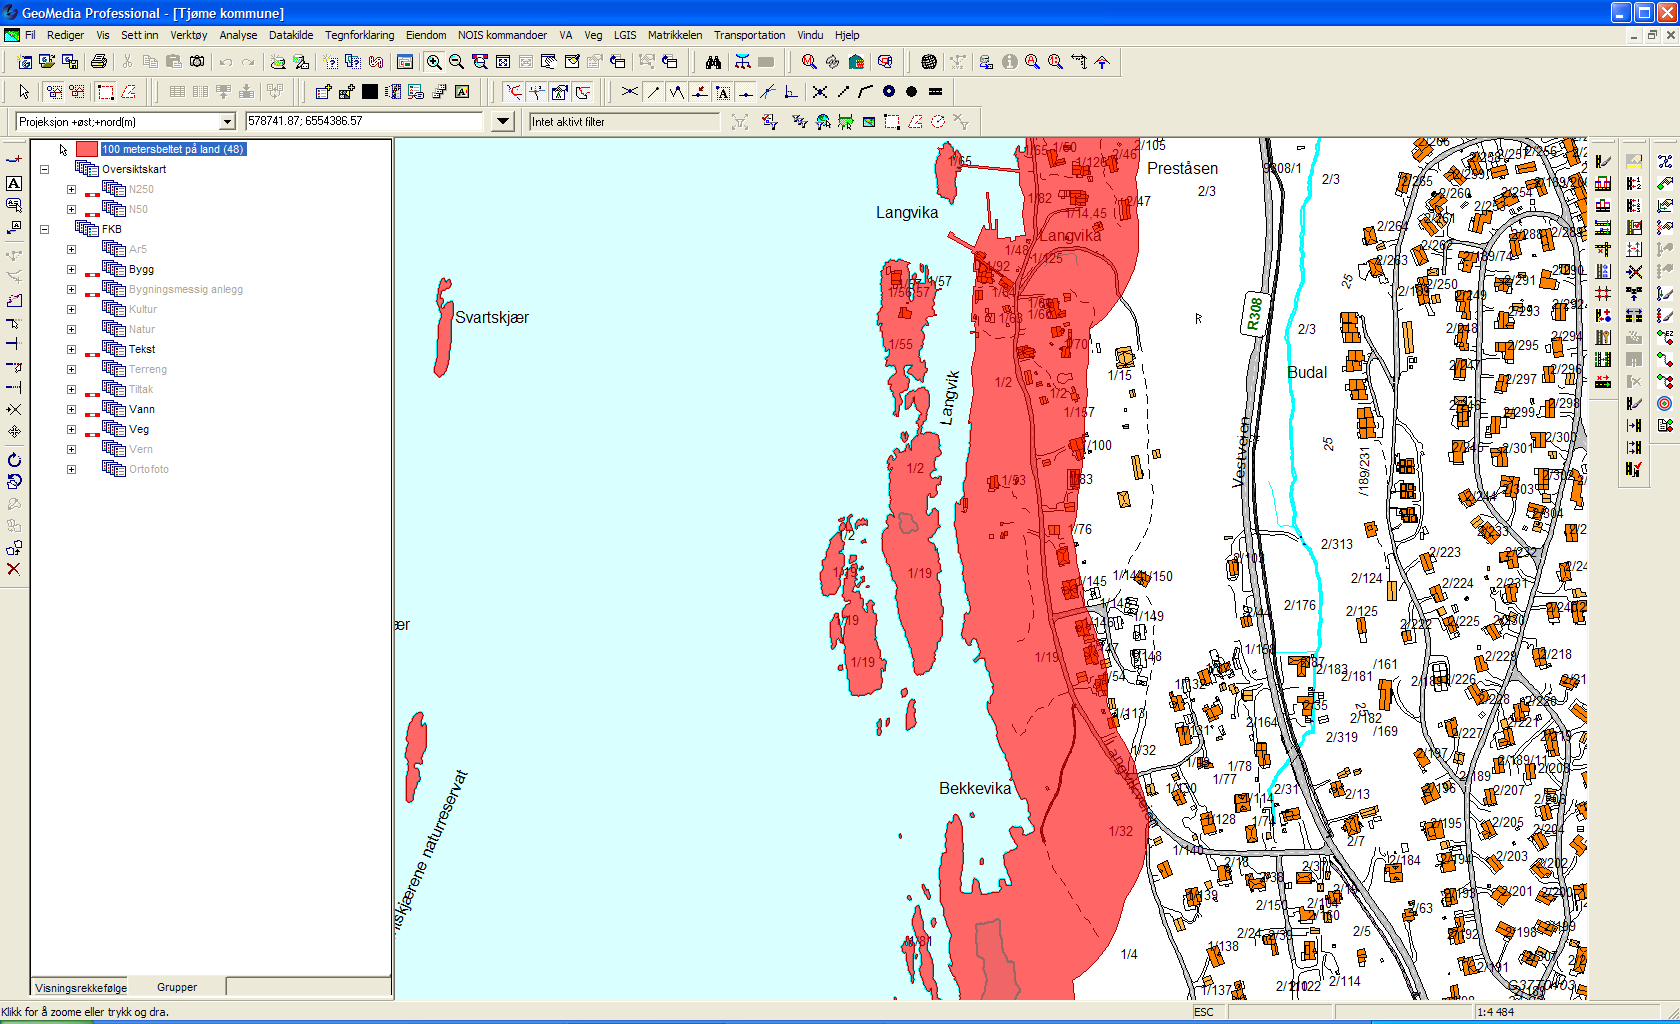The image size is (1680, 1024).
Task: Click the hollow ring circle snap icon
Action: click(x=888, y=92)
